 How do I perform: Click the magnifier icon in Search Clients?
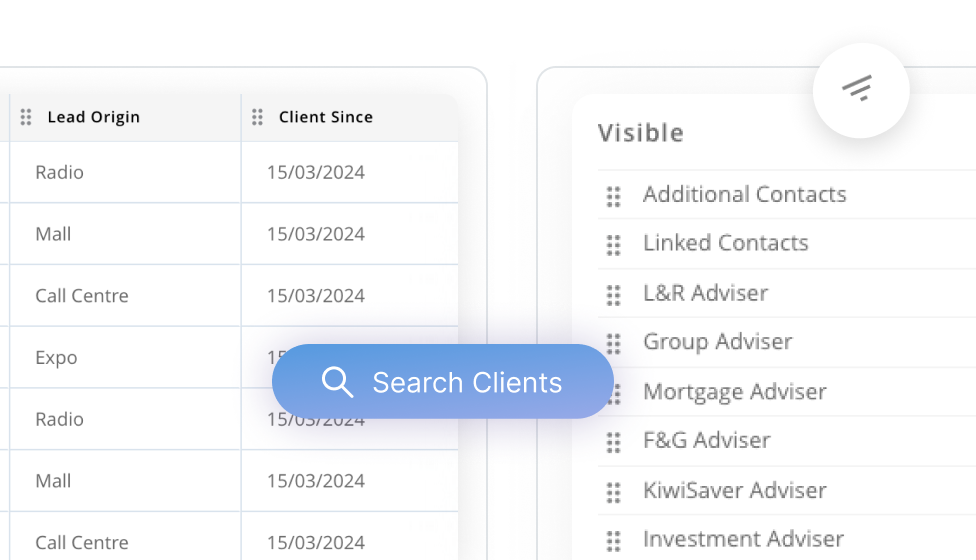337,381
